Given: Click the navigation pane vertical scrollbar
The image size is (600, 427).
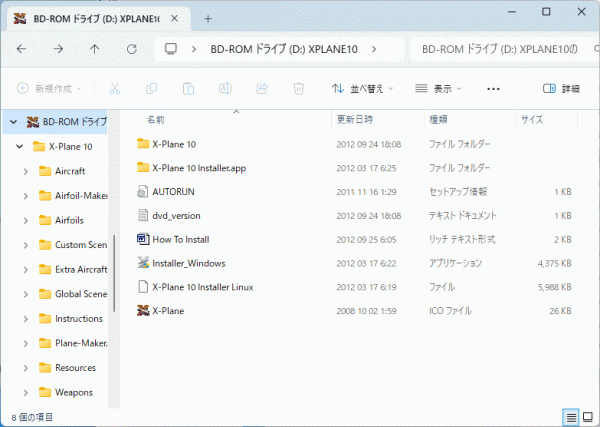Looking at the screenshot, I should pyautogui.click(x=114, y=273).
